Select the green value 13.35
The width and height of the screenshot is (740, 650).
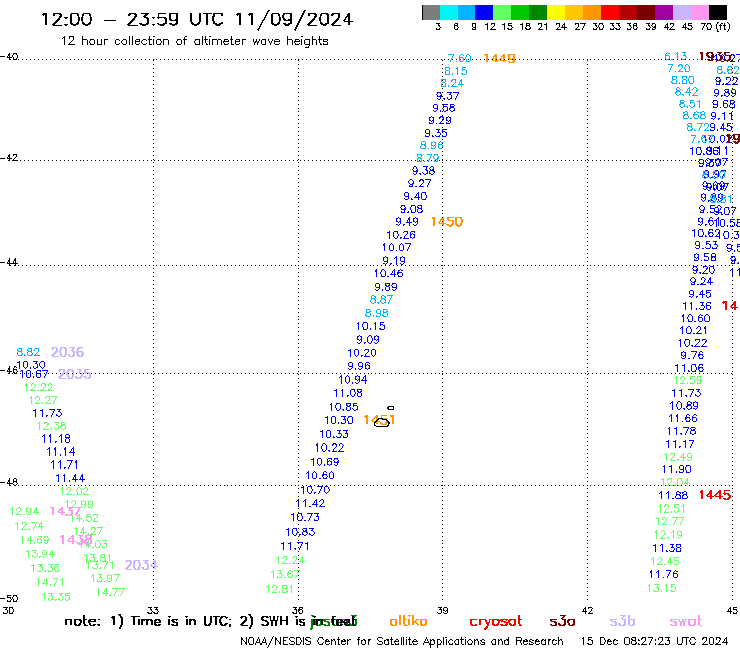56,597
